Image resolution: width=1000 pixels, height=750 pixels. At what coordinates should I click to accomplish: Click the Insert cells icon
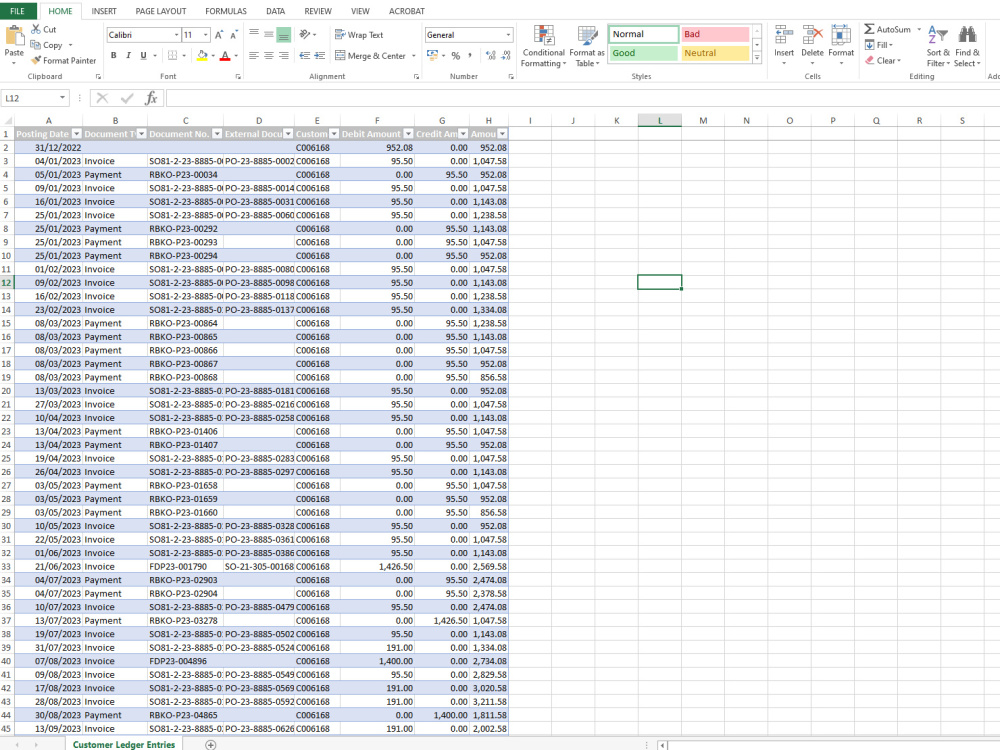[784, 36]
